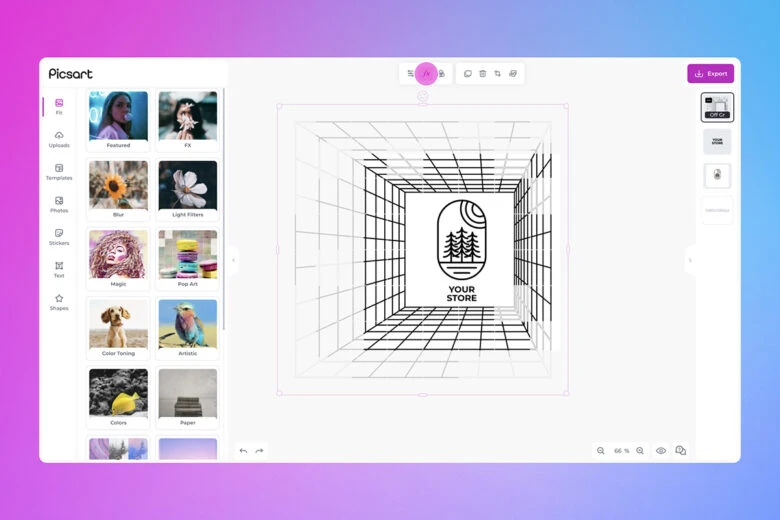Toggle the preview eye icon
The width and height of the screenshot is (780, 520).
[661, 451]
